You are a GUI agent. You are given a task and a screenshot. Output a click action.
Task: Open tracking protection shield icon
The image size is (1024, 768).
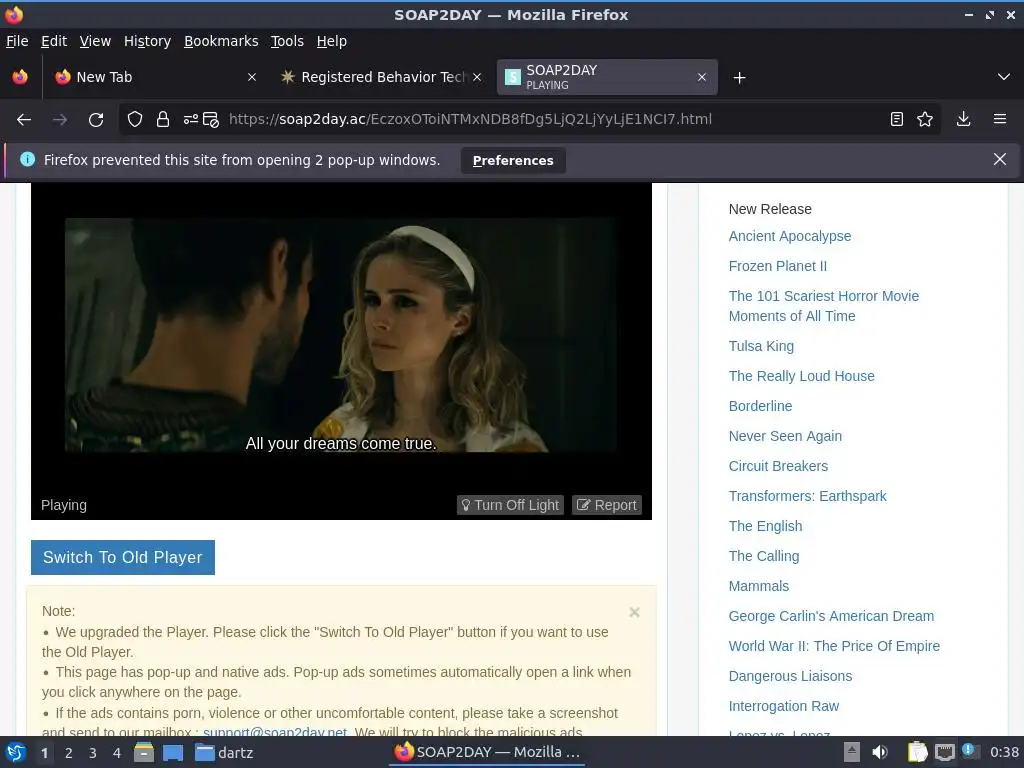point(135,120)
